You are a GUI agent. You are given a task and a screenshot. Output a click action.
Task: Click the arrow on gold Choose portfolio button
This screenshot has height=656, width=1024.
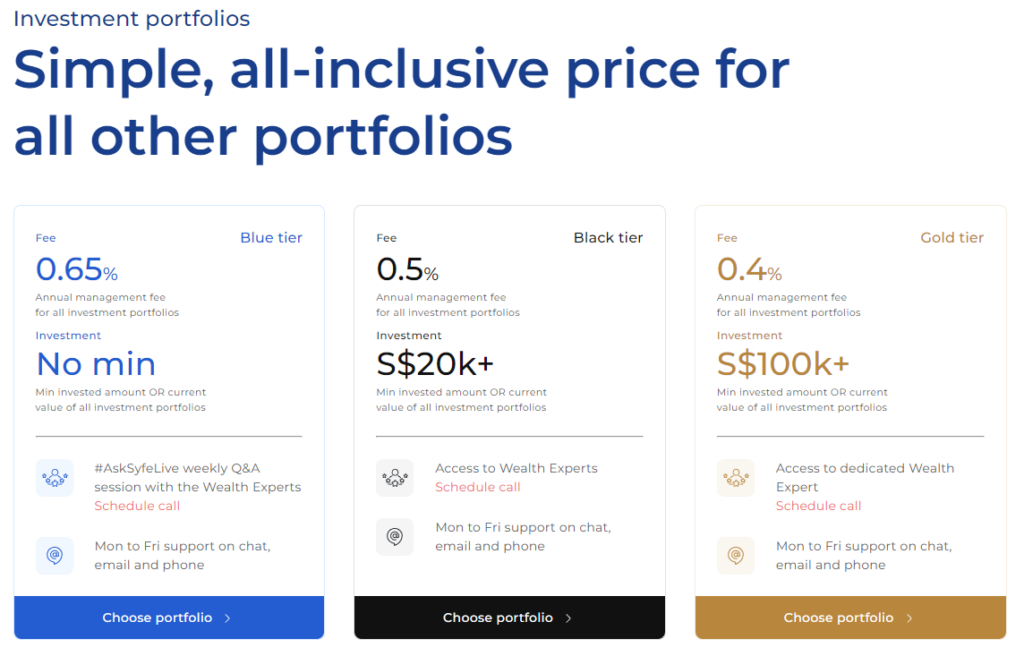909,618
